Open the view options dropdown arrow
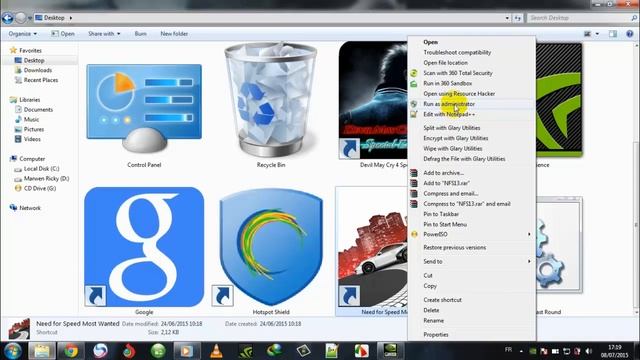 click(597, 34)
